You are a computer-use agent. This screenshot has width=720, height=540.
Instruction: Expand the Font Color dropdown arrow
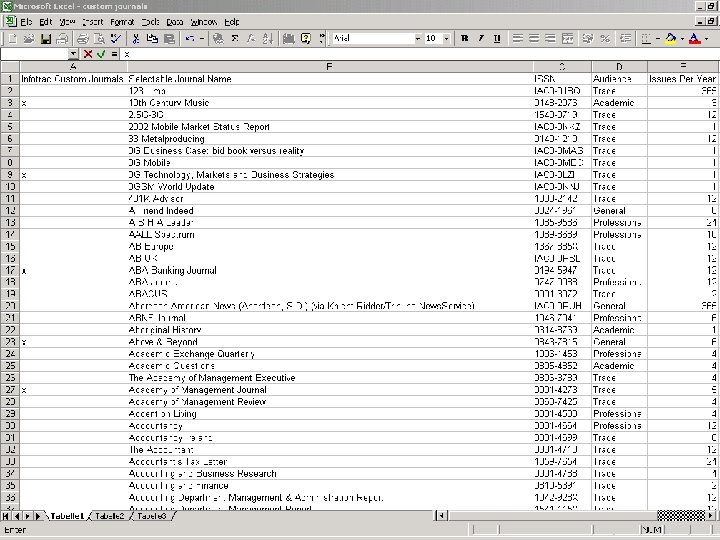(707, 39)
